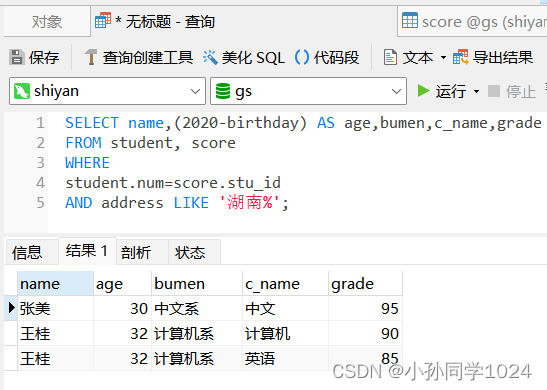The width and height of the screenshot is (547, 390).
Task: Click the current row arrow indicator
Action: pyautogui.click(x=12, y=308)
